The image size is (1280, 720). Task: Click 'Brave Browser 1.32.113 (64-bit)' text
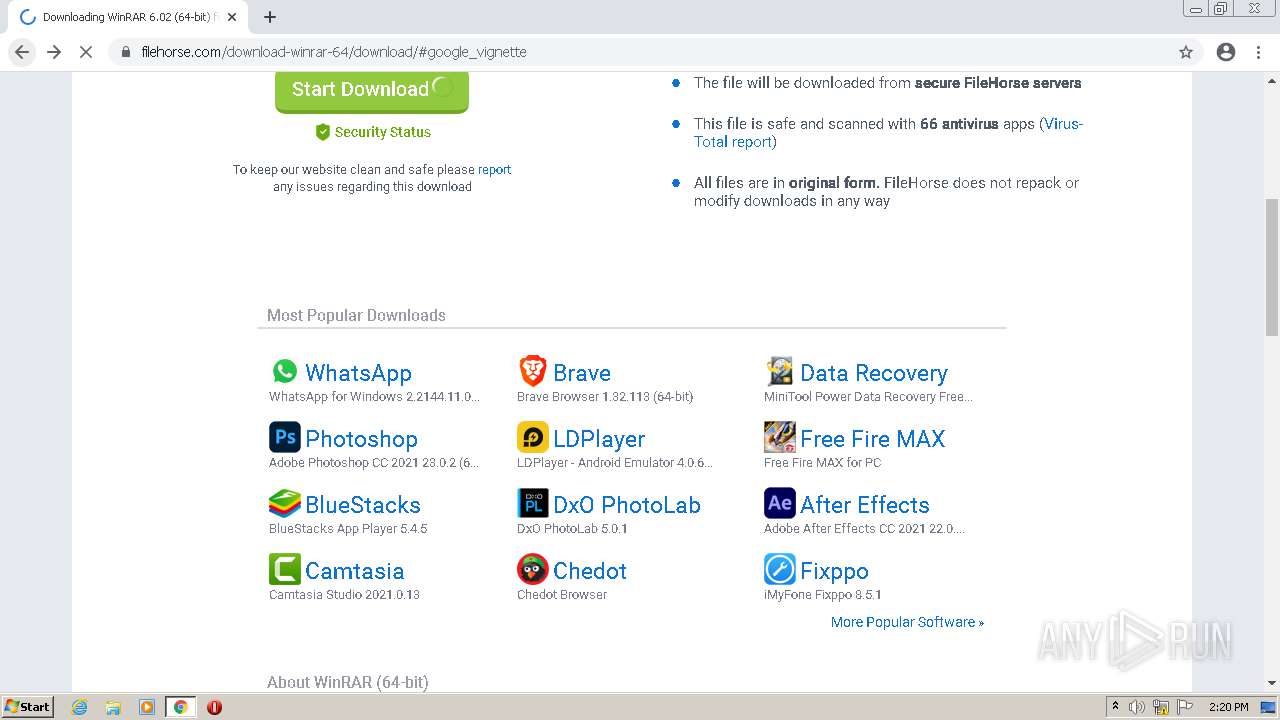[x=605, y=397]
